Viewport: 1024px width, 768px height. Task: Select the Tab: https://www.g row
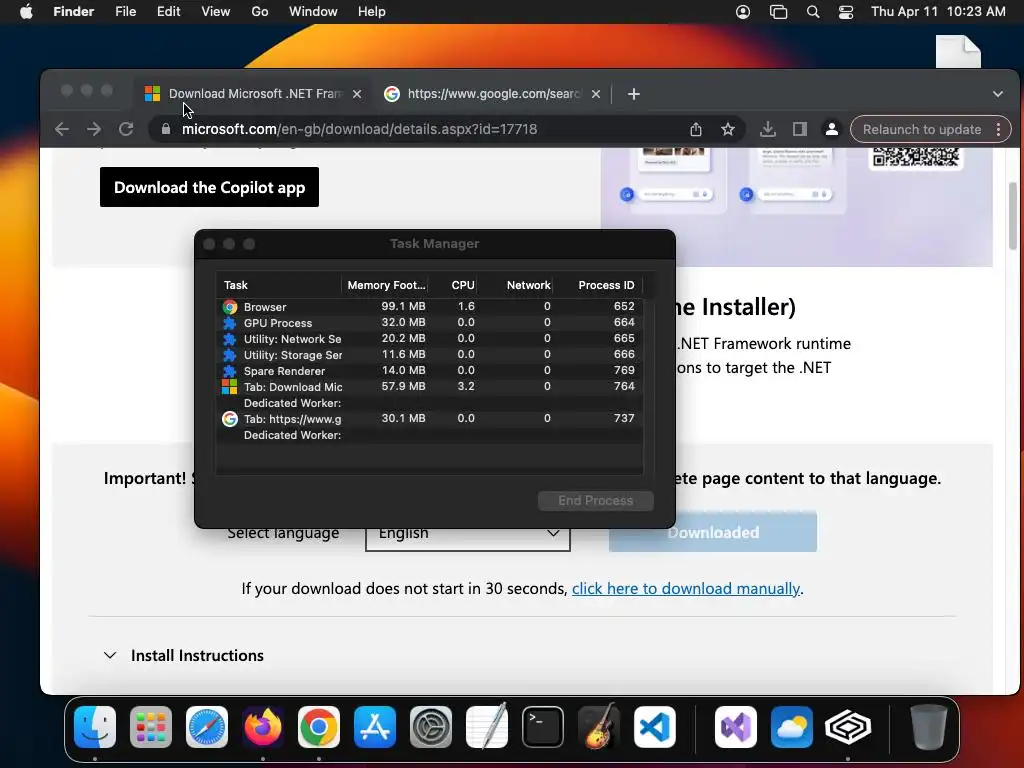[430, 419]
